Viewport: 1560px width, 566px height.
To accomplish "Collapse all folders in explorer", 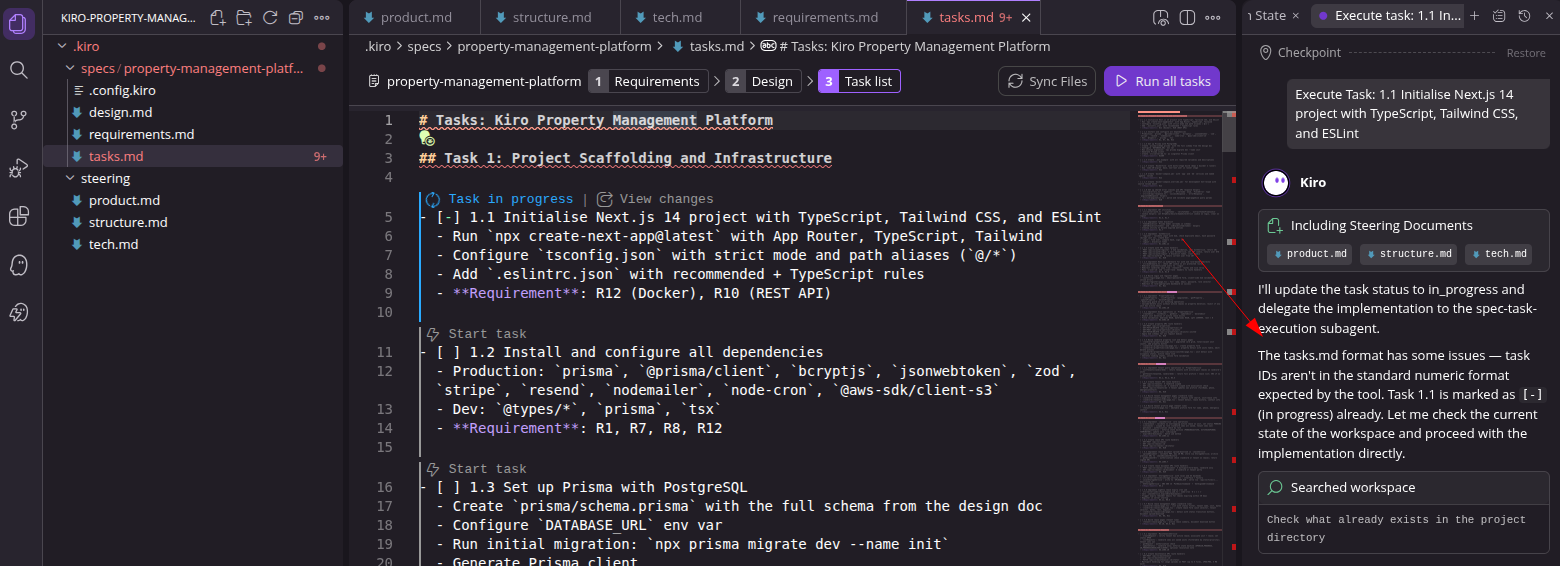I will (295, 18).
